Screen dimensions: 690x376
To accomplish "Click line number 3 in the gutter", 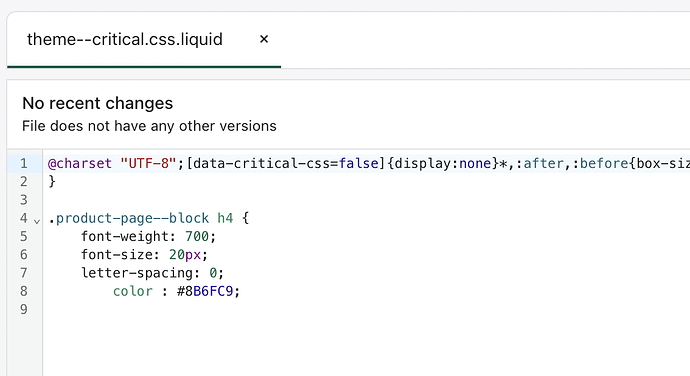I will click(x=24, y=200).
